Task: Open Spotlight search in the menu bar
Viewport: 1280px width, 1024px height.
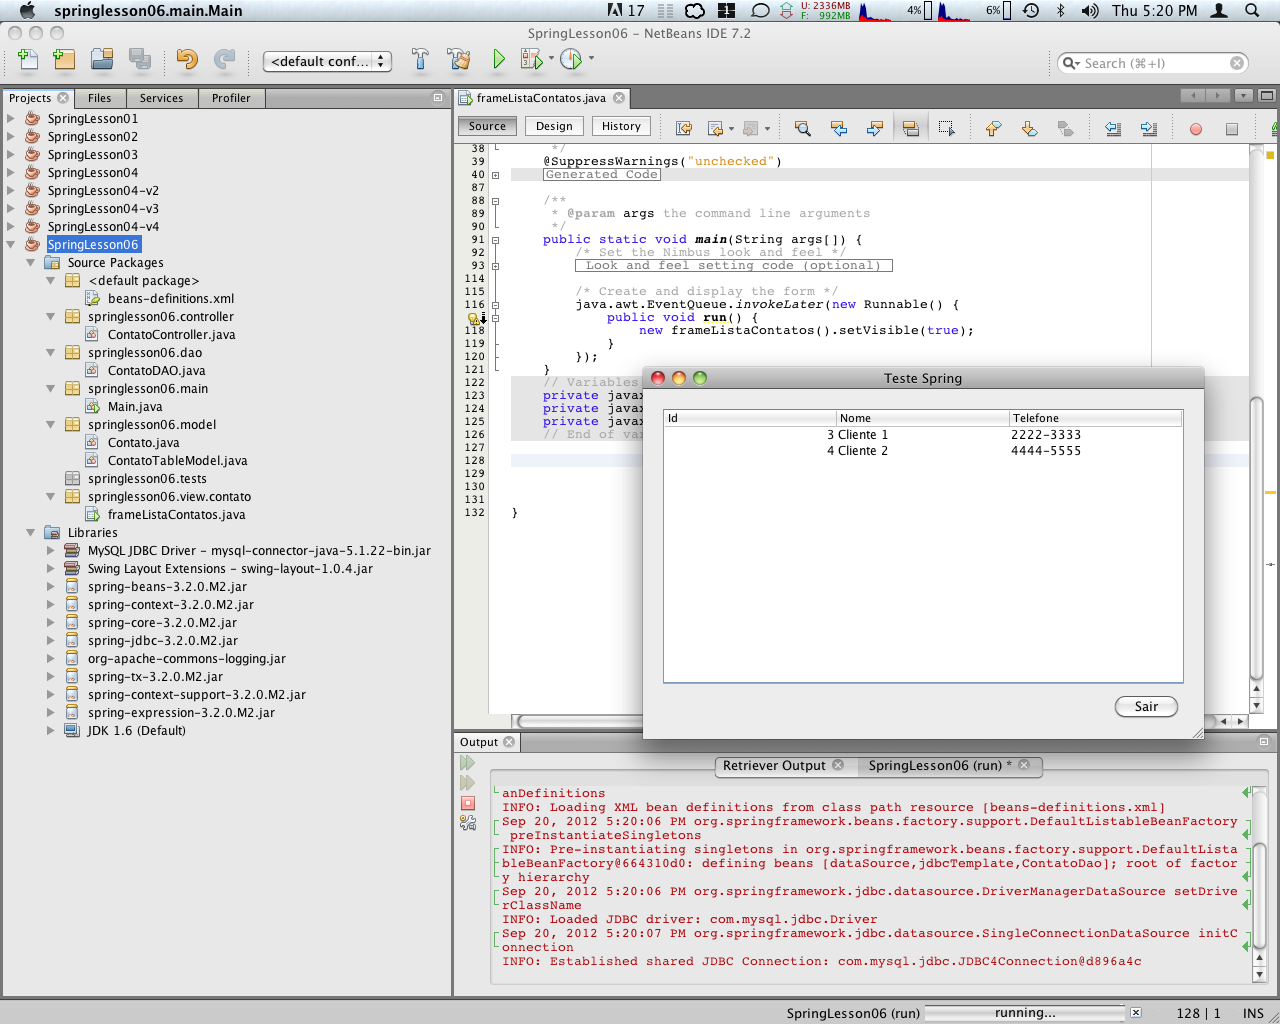Action: pos(1252,10)
